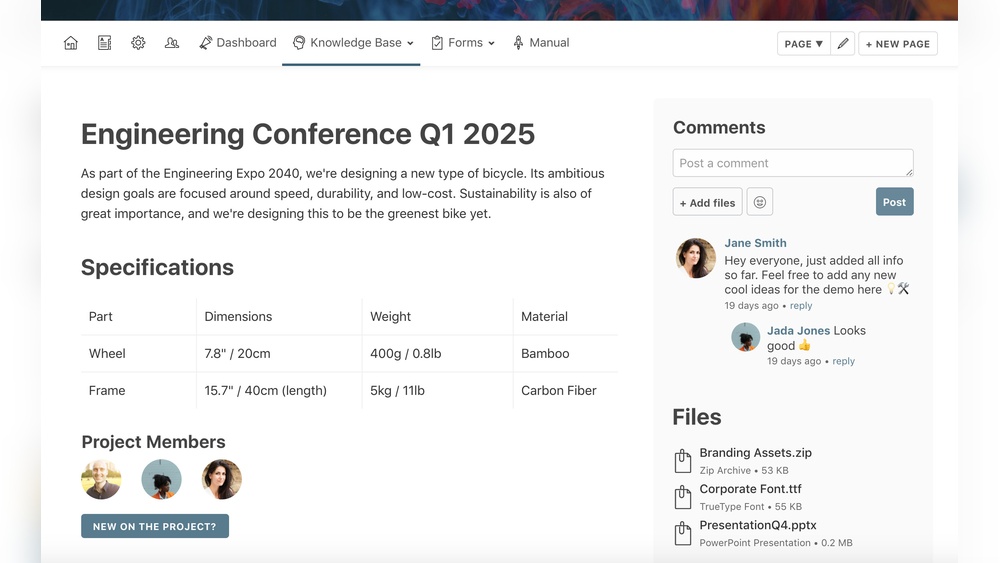This screenshot has height=563, width=1000.
Task: Open the news page icon in navbar
Action: click(105, 43)
